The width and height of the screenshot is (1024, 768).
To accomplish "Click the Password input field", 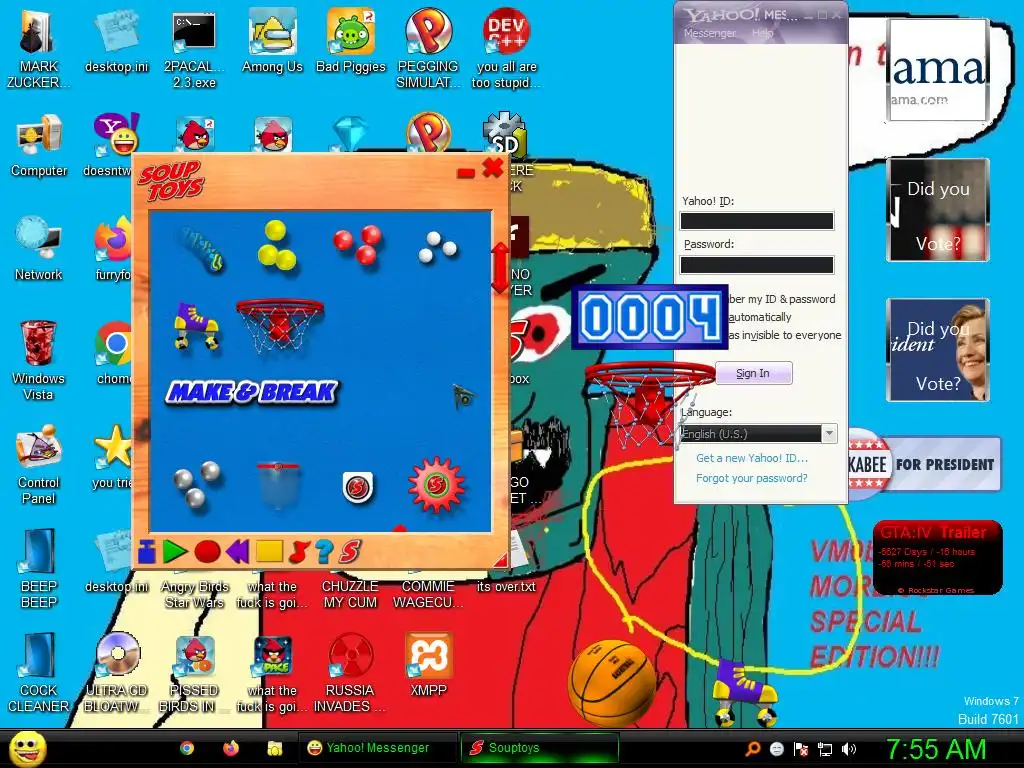I will (x=757, y=264).
